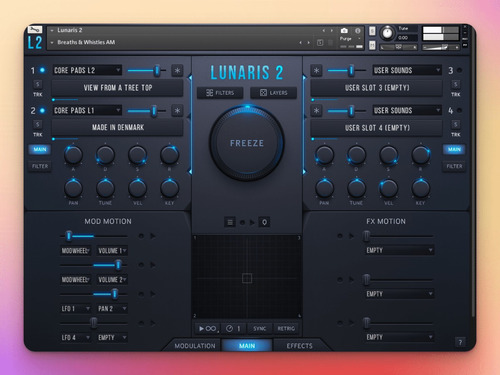Click MADE IN DENMARK sound name
Viewport: 500px width, 375px height.
118,128
